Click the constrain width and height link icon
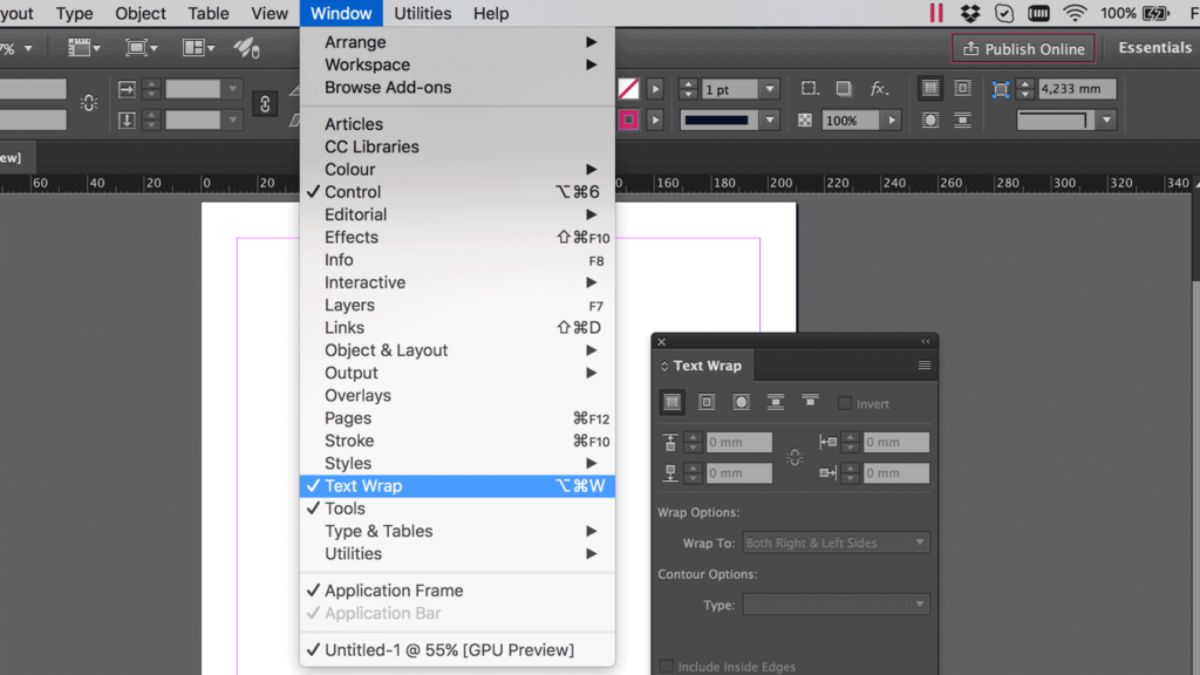The width and height of the screenshot is (1200, 675). [89, 103]
